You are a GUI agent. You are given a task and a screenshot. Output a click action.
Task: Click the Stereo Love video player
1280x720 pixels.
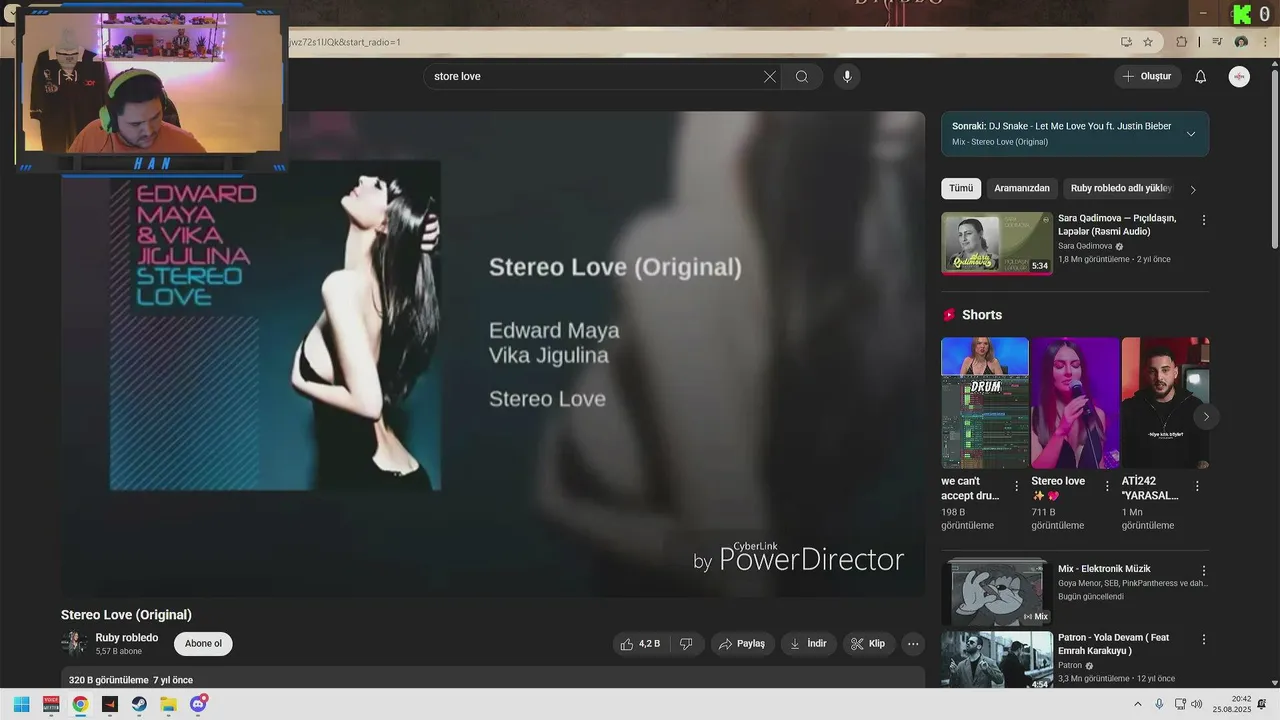coord(493,354)
